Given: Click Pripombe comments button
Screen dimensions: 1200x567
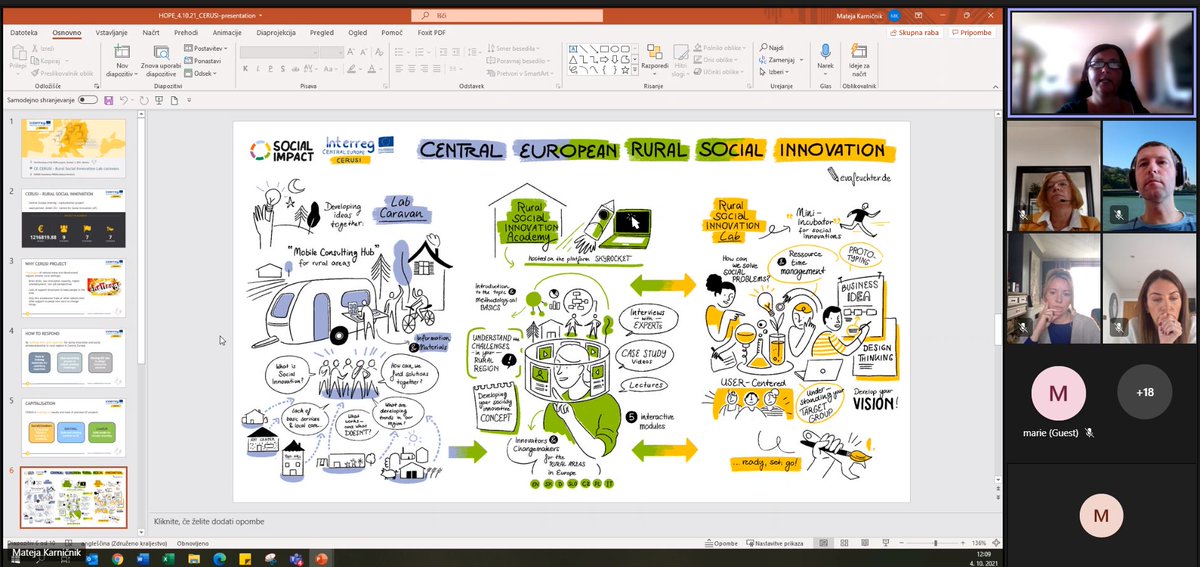Looking at the screenshot, I should pyautogui.click(x=972, y=32).
